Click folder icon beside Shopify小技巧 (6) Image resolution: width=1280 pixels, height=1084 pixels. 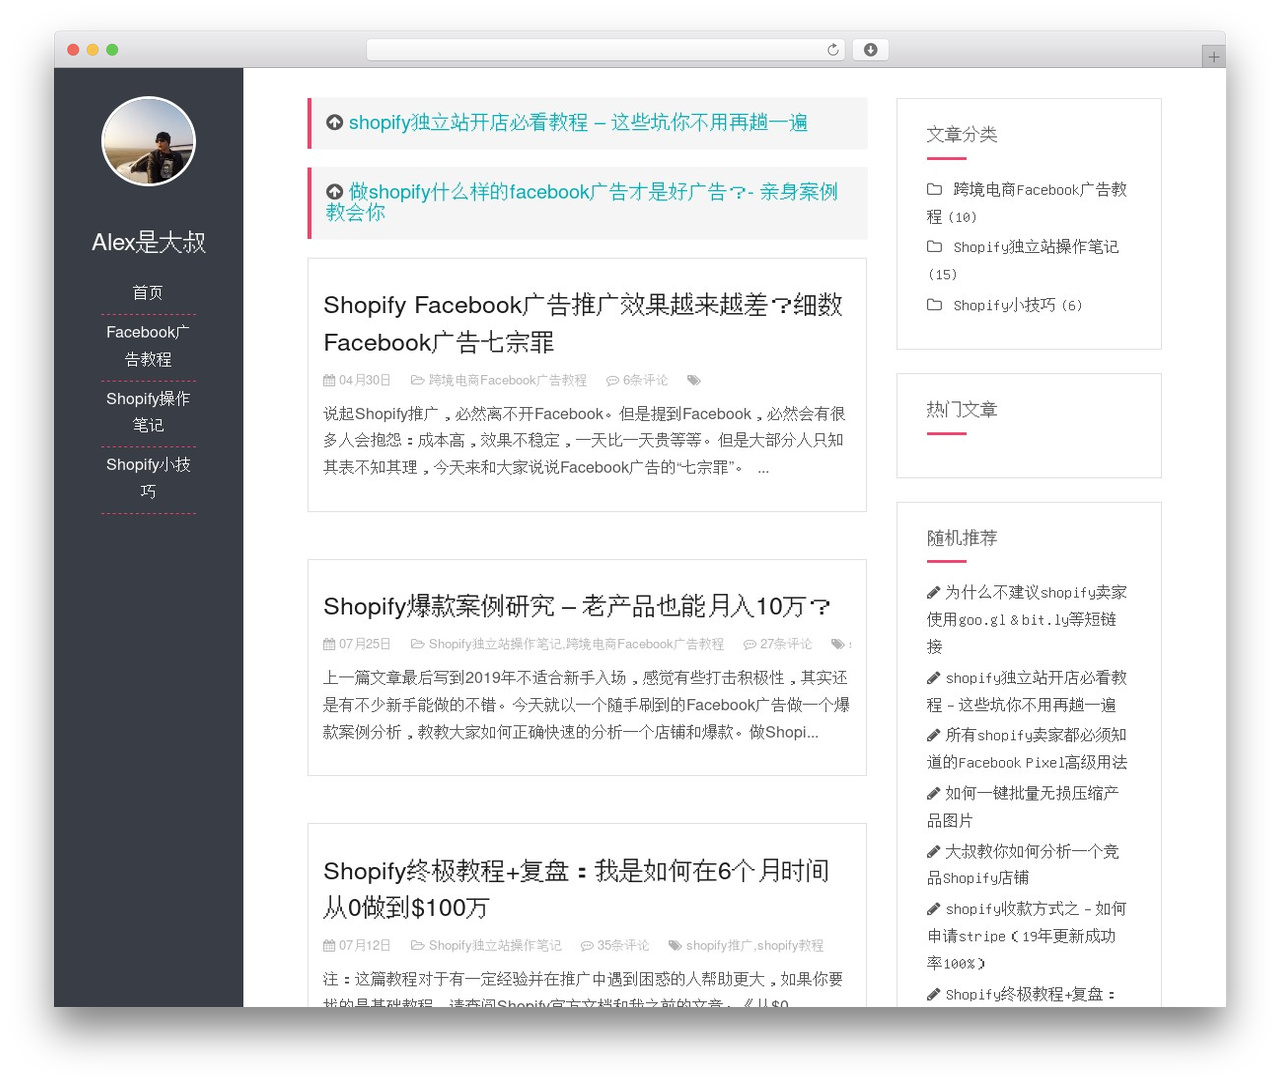(934, 305)
